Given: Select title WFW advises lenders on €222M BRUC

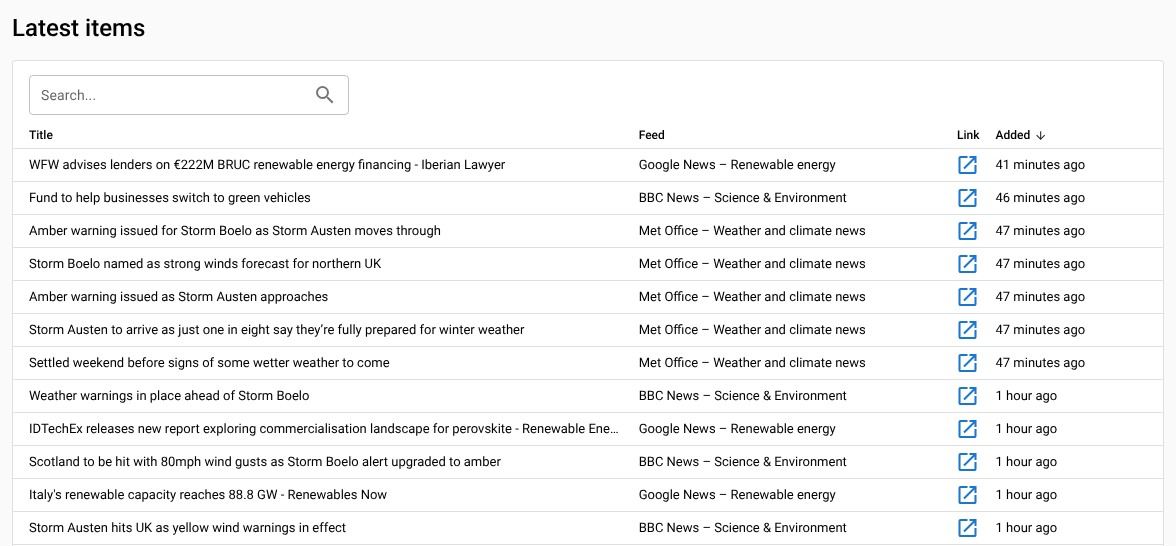Looking at the screenshot, I should pos(267,165).
